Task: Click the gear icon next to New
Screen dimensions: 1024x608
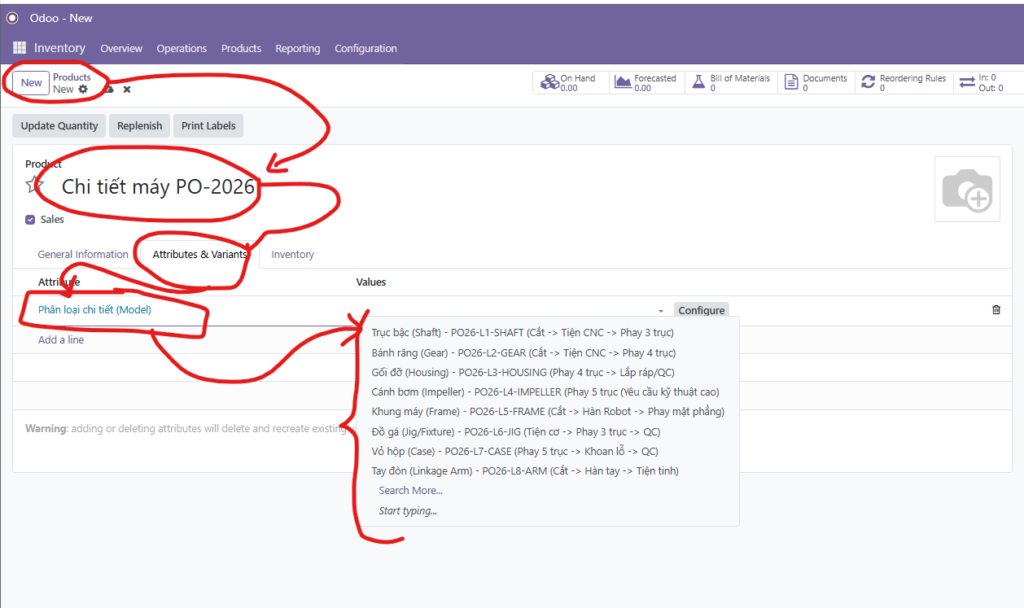Action: click(x=83, y=89)
